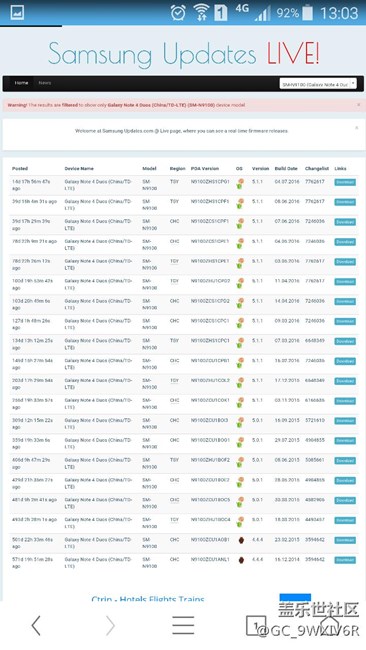Click the Lollipop OS icon in first row
The height and width of the screenshot is (650, 366).
tap(240, 184)
